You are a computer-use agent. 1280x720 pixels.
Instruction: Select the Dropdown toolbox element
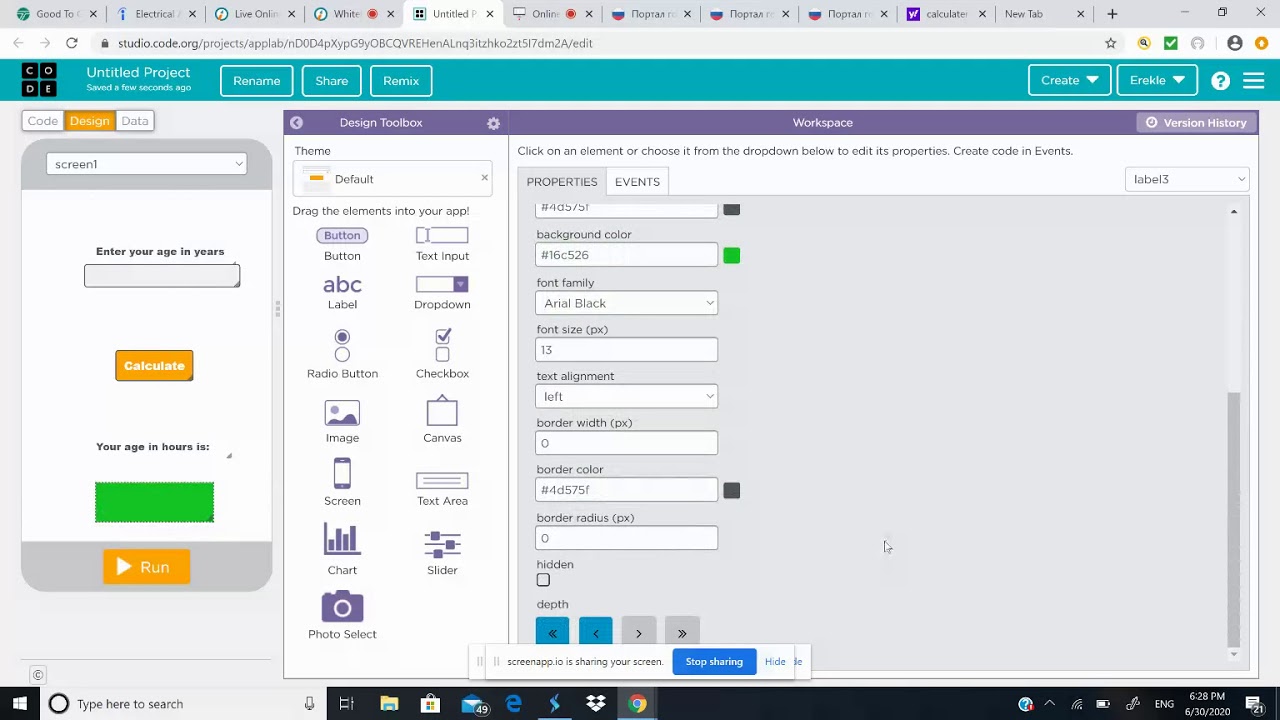[442, 293]
